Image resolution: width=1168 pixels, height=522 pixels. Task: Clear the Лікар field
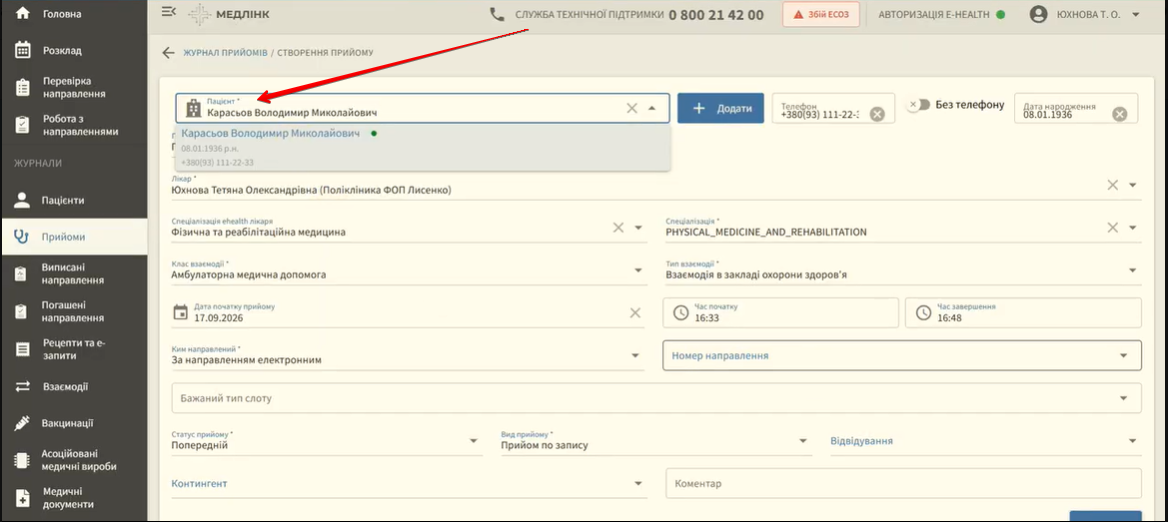point(1112,185)
